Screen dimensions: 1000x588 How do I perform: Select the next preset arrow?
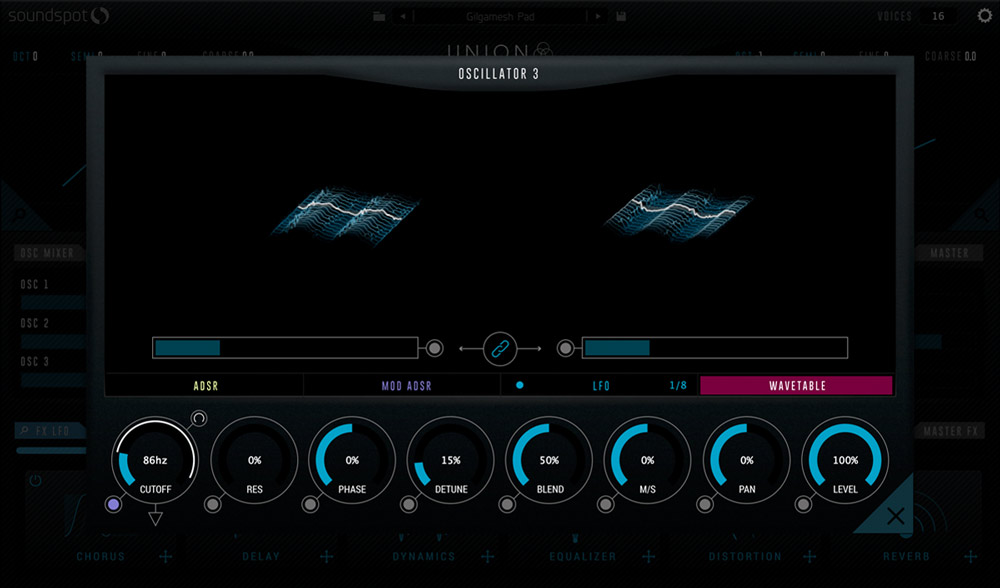[x=598, y=16]
